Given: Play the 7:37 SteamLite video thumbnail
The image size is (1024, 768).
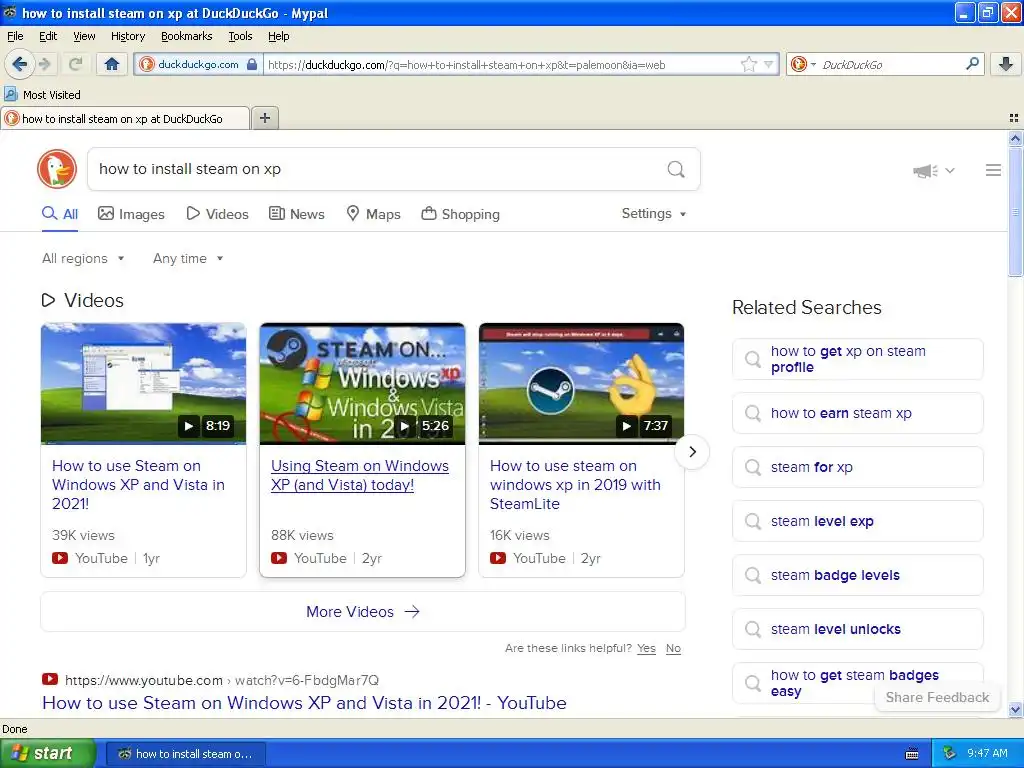Looking at the screenshot, I should [x=581, y=383].
